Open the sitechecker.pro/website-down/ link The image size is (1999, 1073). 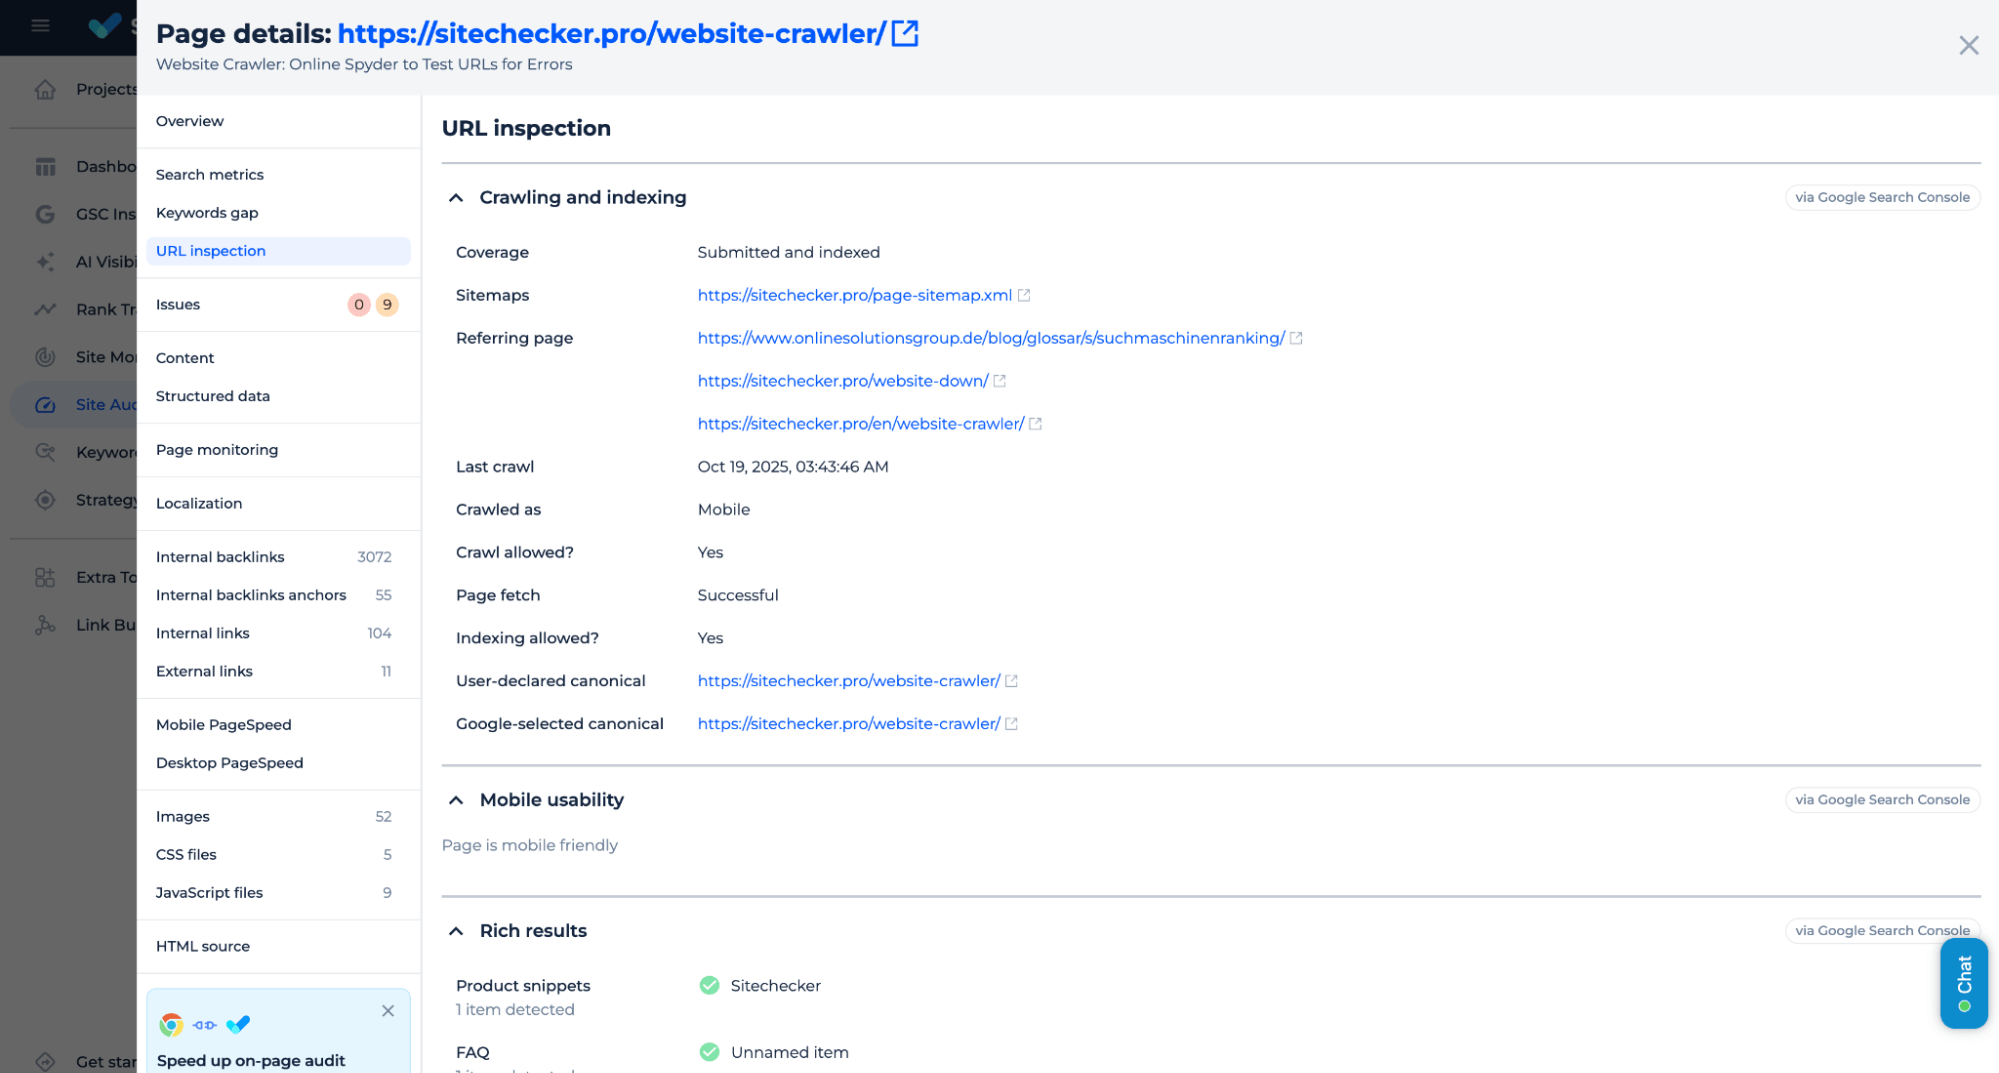tap(842, 381)
